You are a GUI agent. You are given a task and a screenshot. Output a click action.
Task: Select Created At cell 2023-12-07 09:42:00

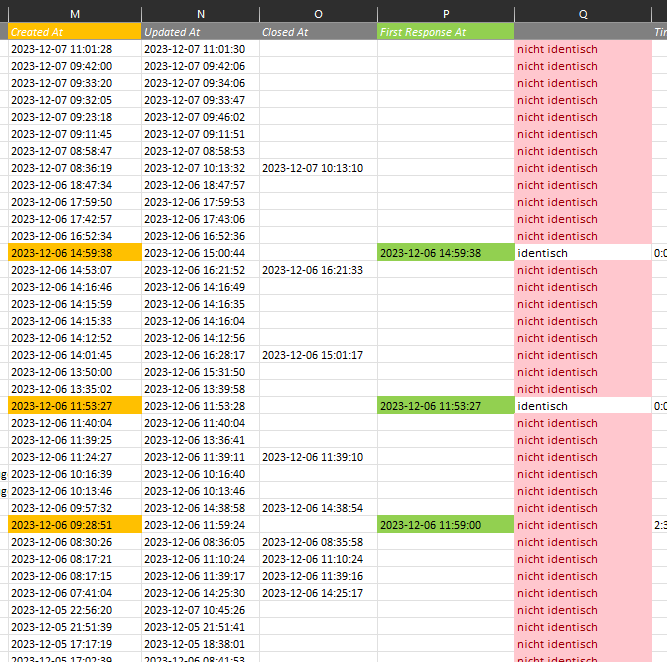75,66
